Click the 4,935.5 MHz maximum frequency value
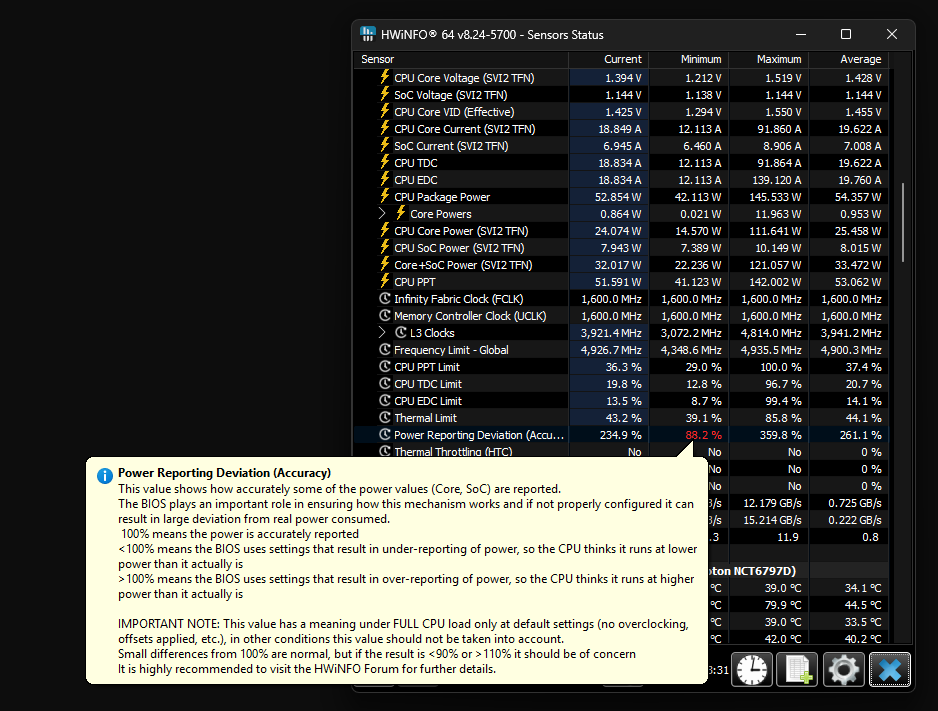Image resolution: width=938 pixels, height=711 pixels. [771, 350]
